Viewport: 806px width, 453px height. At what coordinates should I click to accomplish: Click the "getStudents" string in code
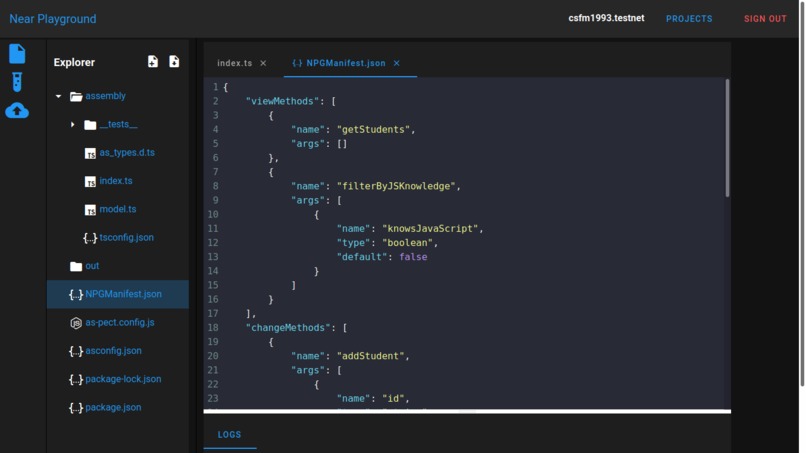coord(373,130)
